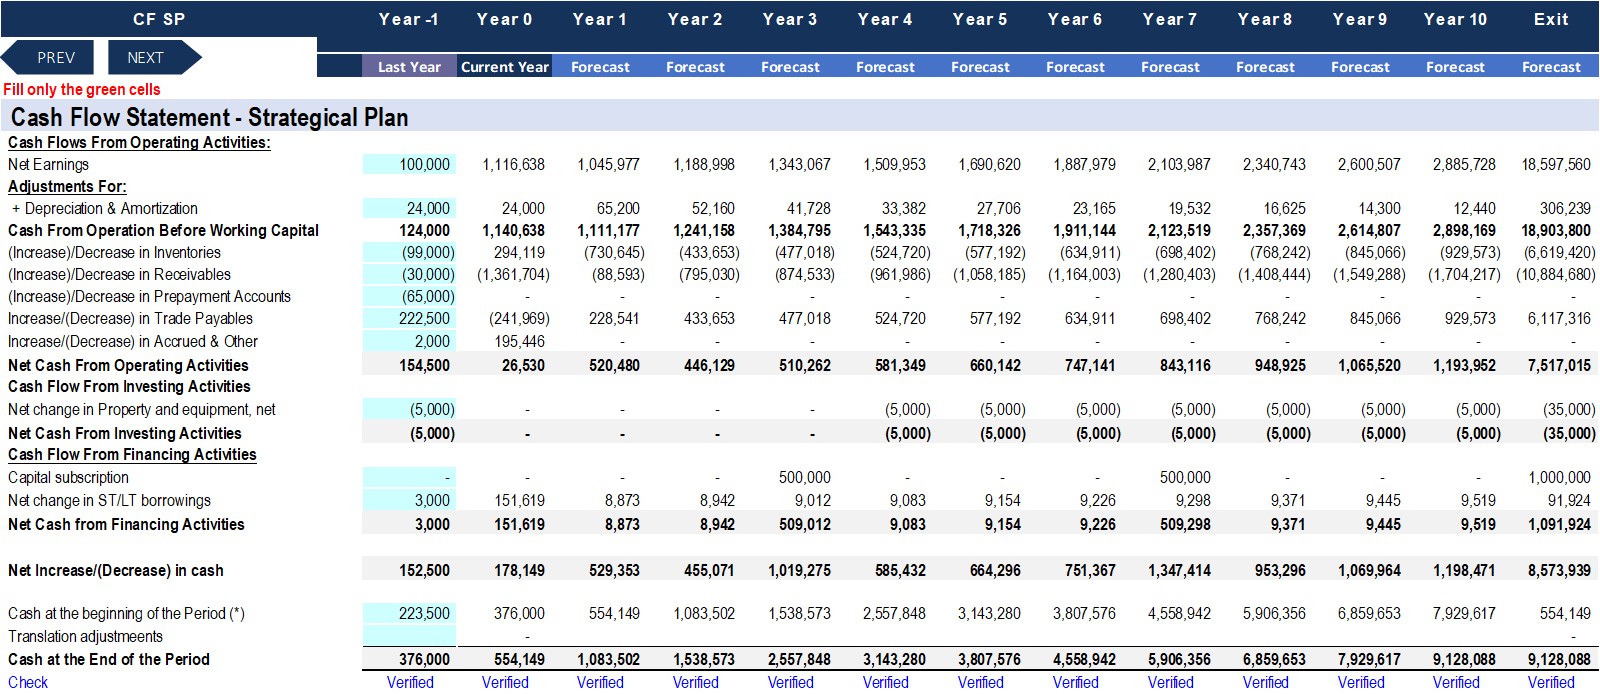Go back with the PREV arrow button
Viewport: 1600px width, 694px height.
[48, 57]
